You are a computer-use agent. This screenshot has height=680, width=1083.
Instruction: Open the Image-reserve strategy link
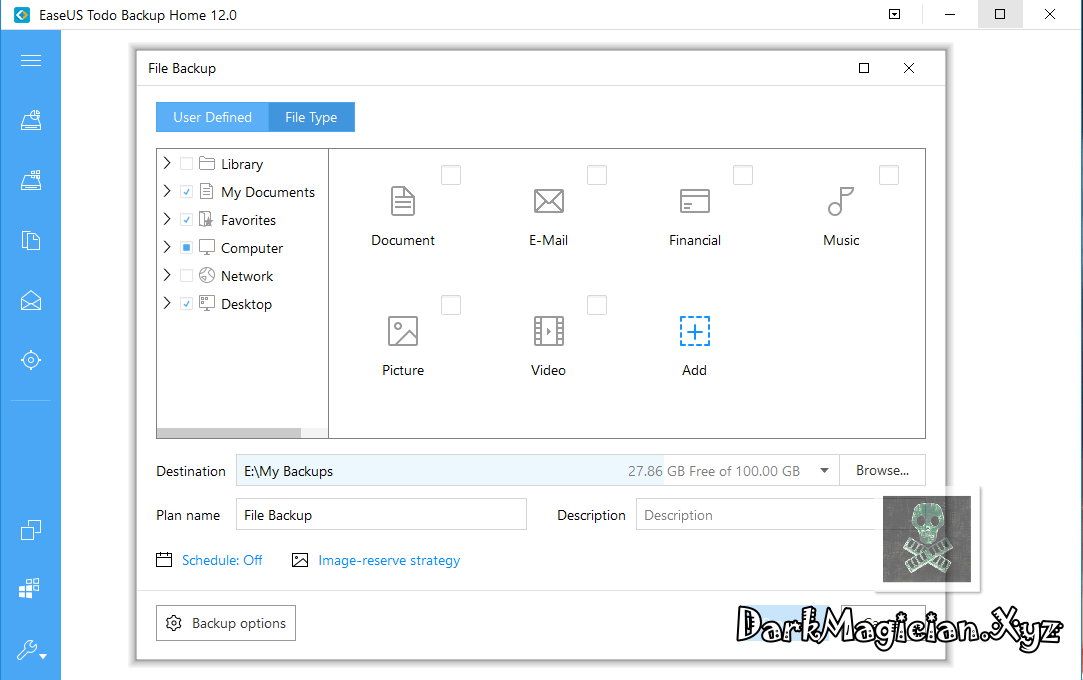pos(389,561)
